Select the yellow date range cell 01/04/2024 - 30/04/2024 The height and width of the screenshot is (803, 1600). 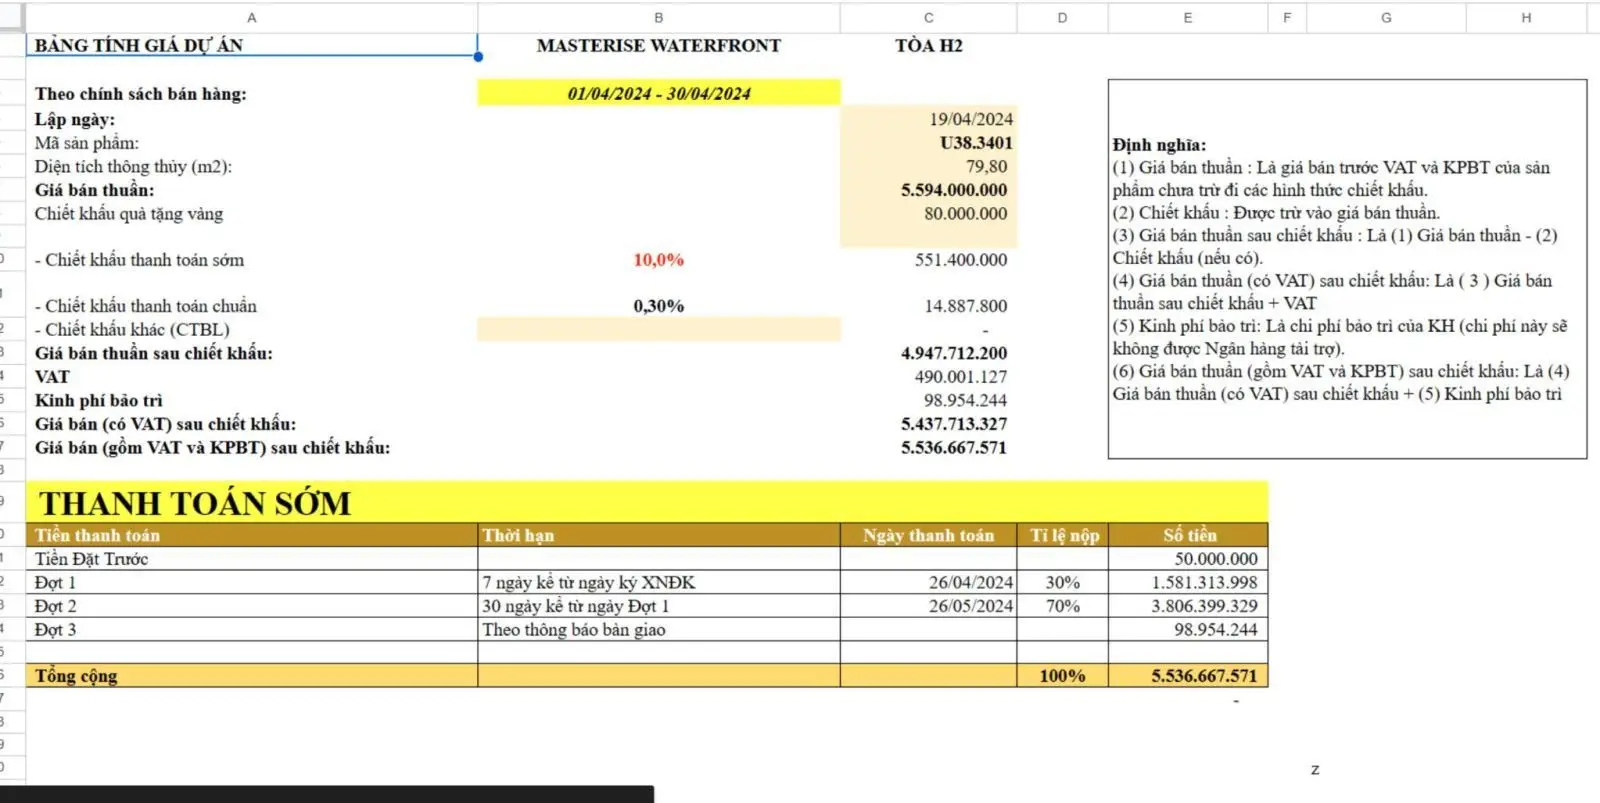[x=659, y=93]
